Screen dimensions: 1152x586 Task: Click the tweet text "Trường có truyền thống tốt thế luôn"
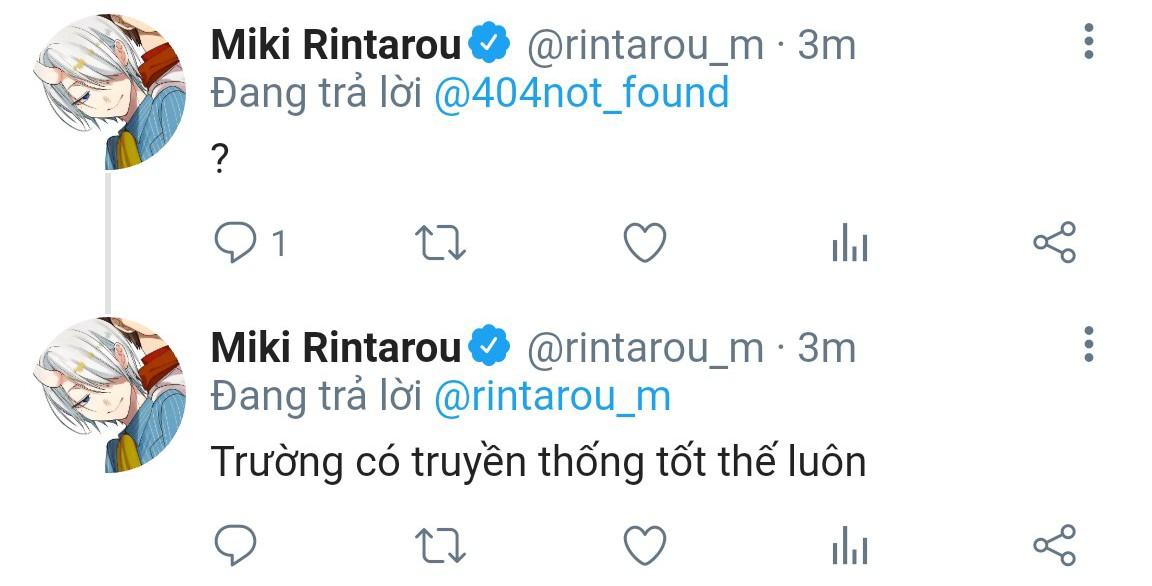coord(538,462)
